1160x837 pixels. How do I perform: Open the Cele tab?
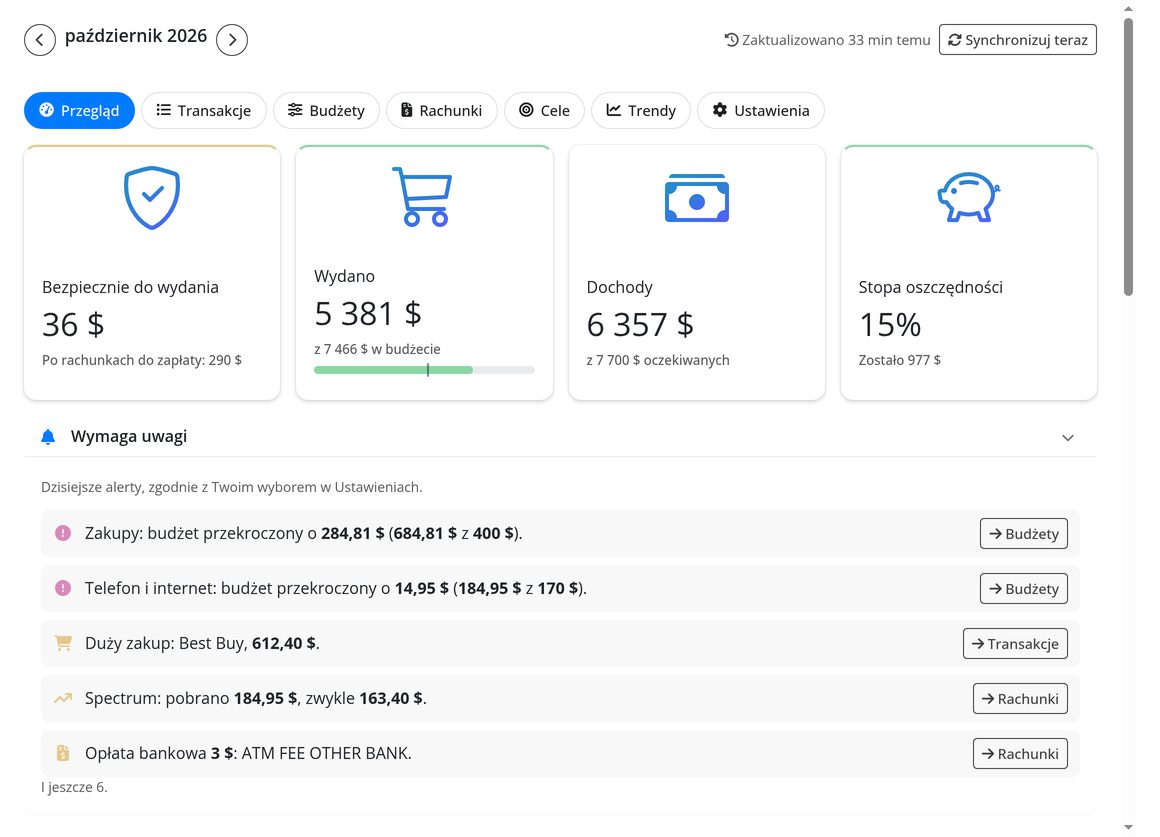click(544, 110)
